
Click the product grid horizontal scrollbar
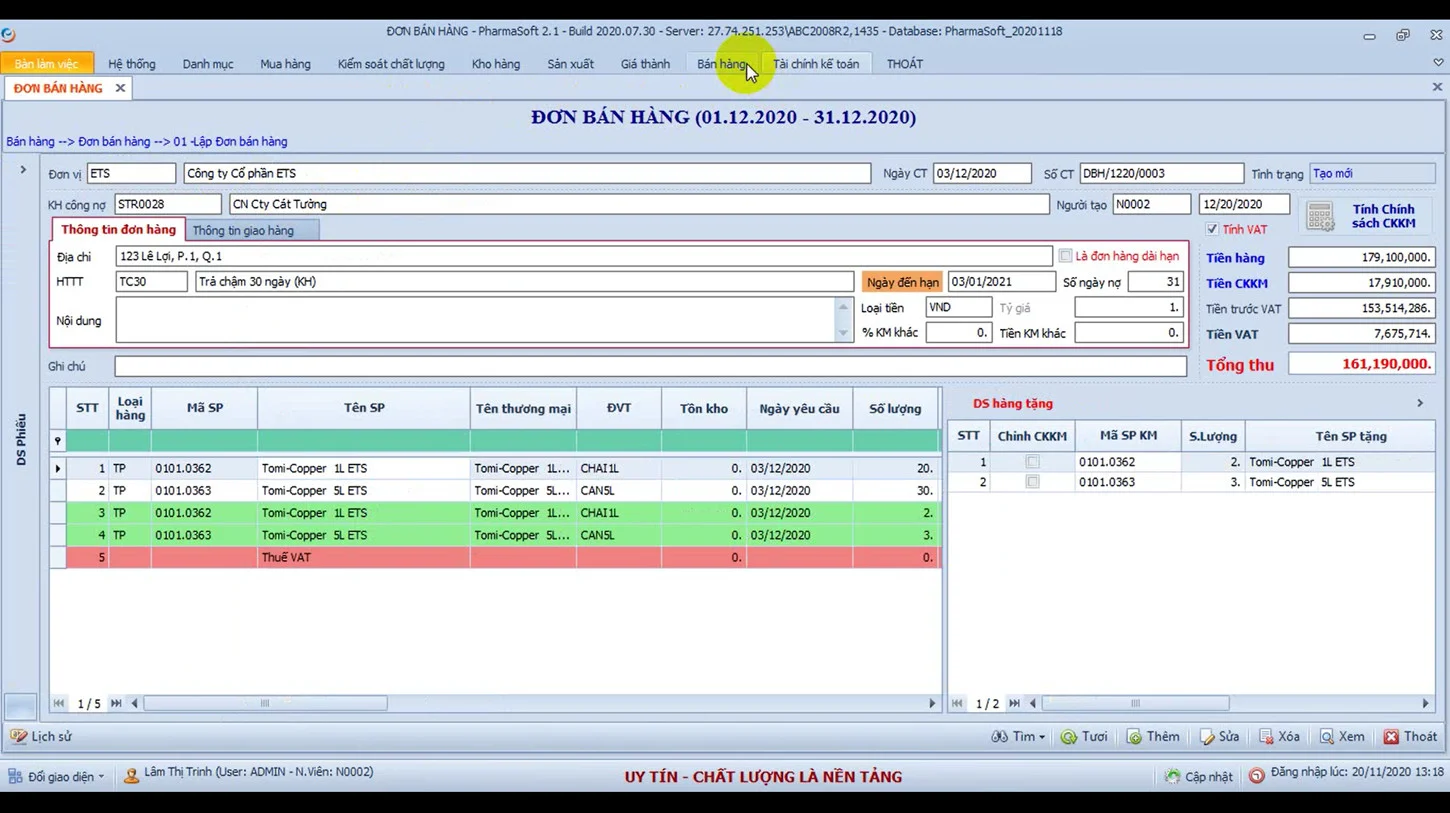click(265, 704)
